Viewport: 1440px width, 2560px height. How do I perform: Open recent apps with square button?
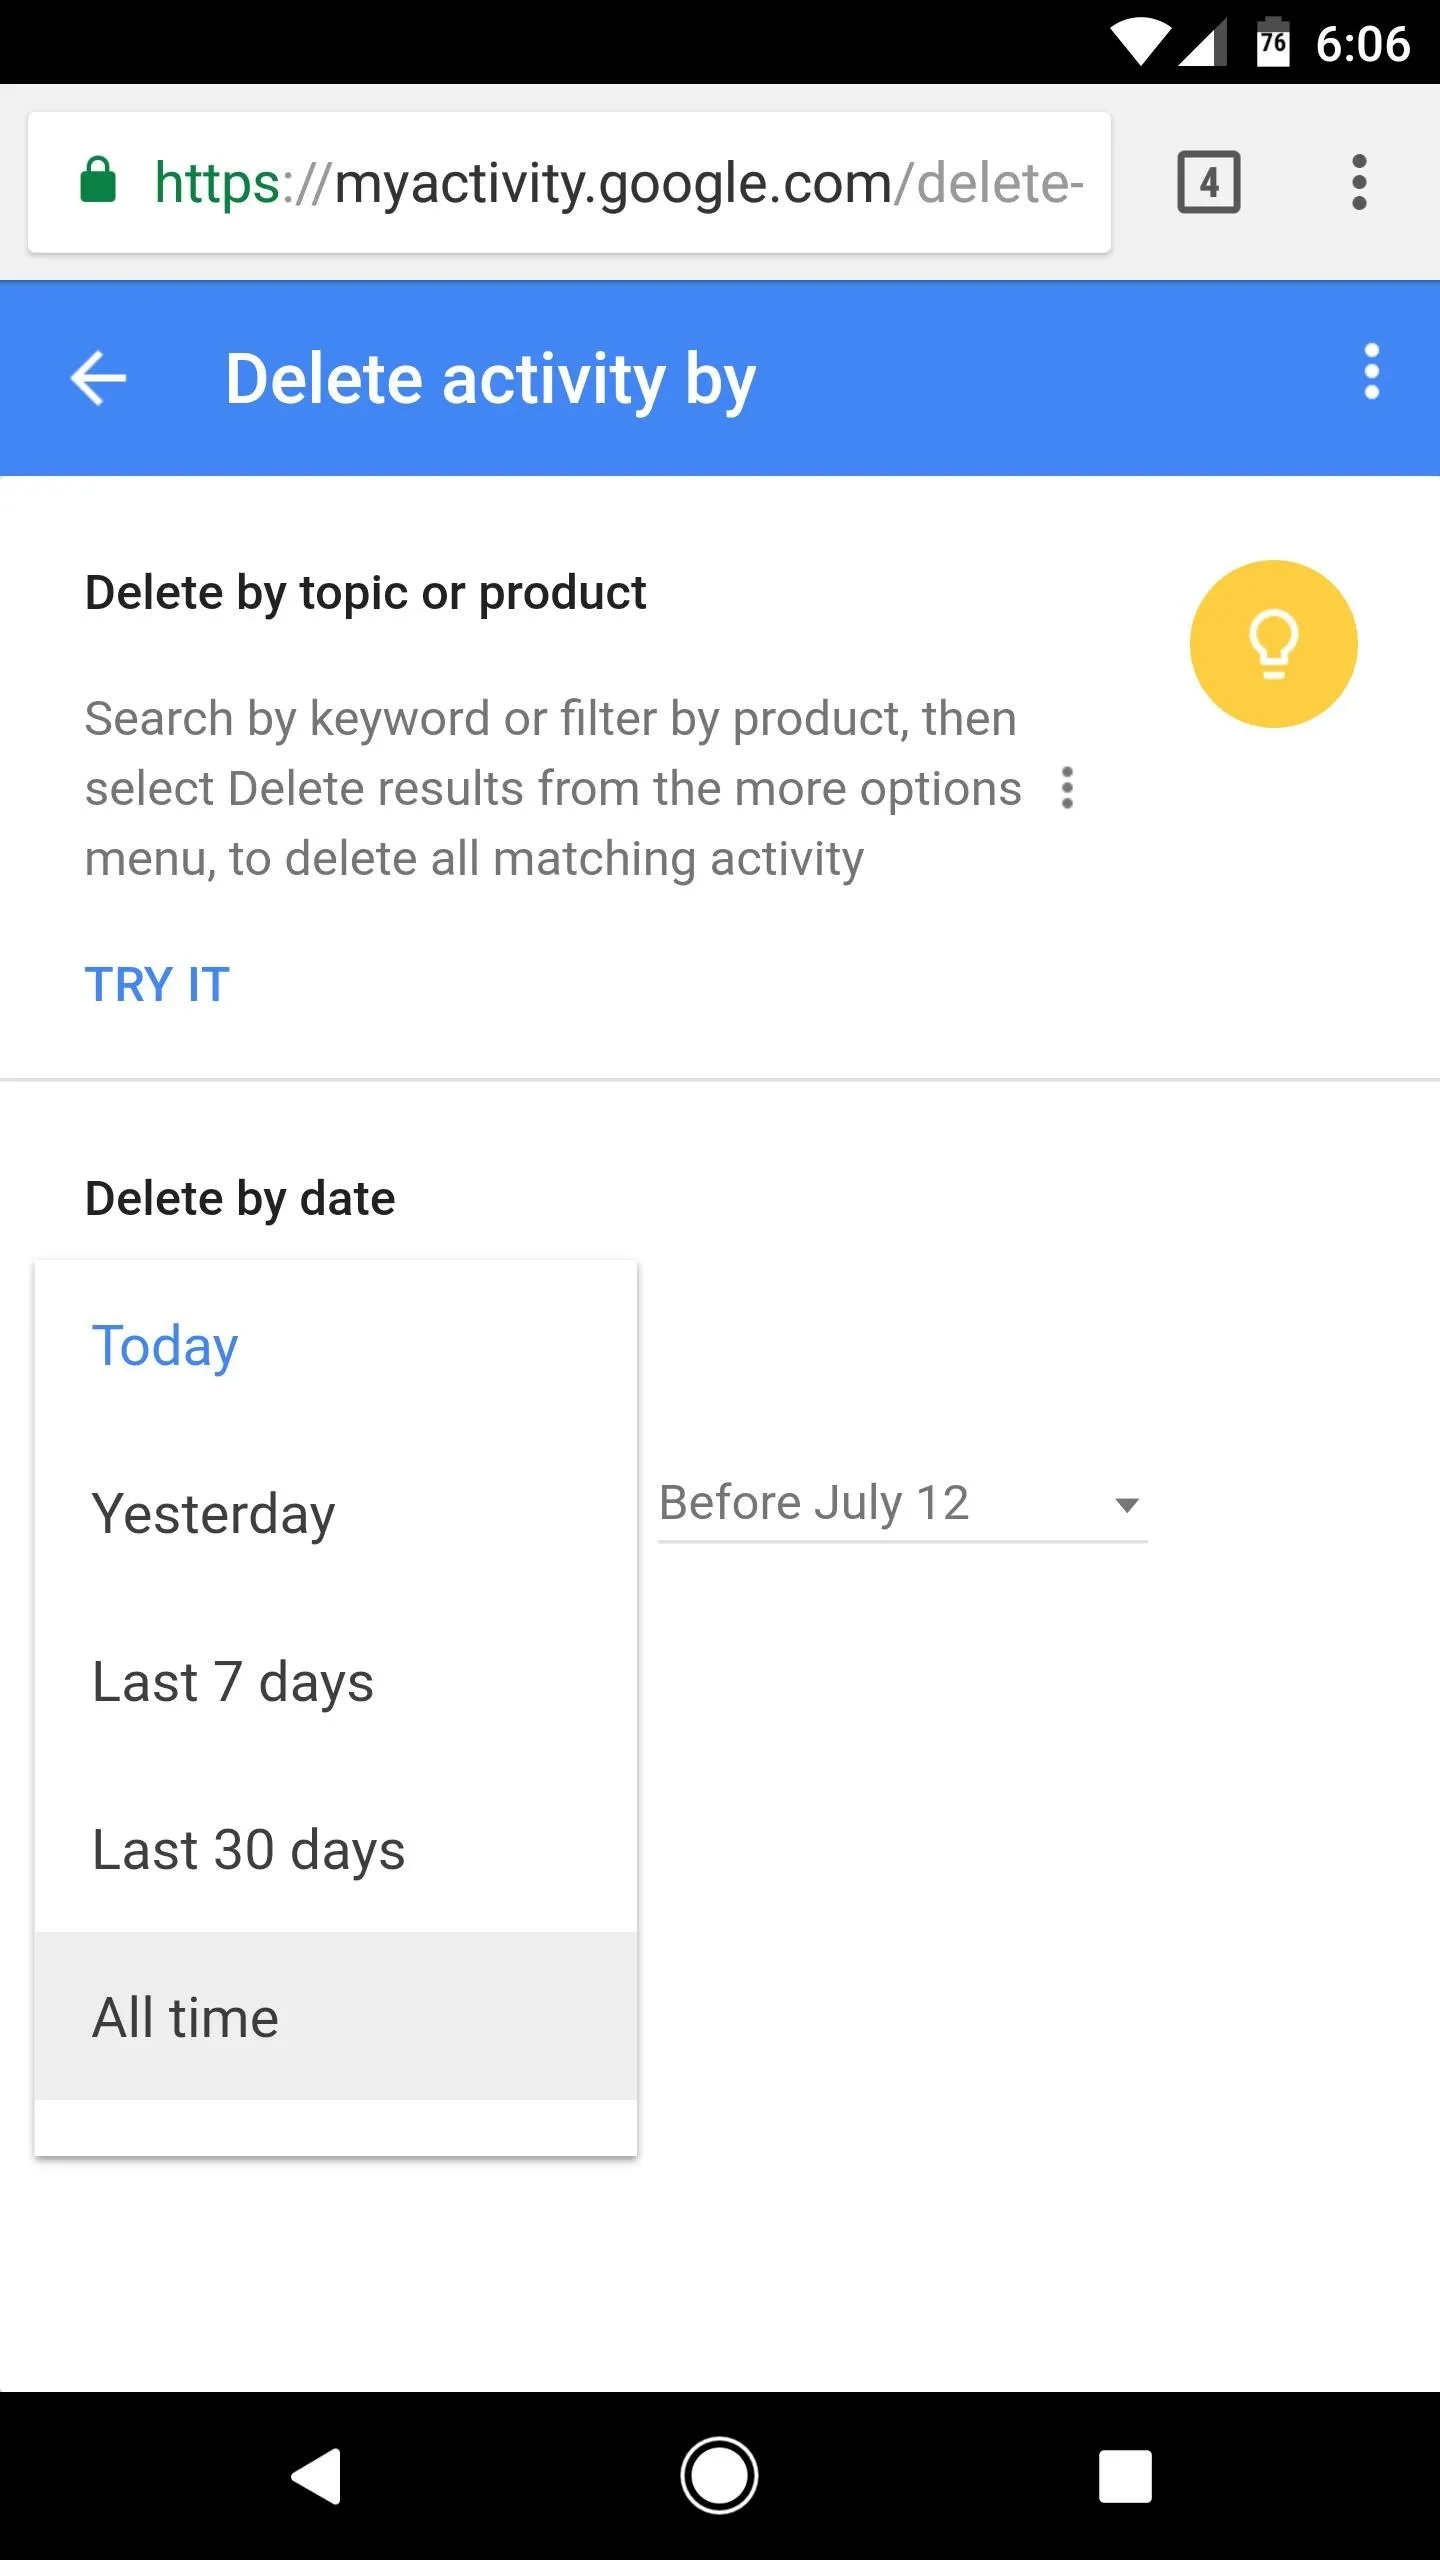coord(1125,2476)
